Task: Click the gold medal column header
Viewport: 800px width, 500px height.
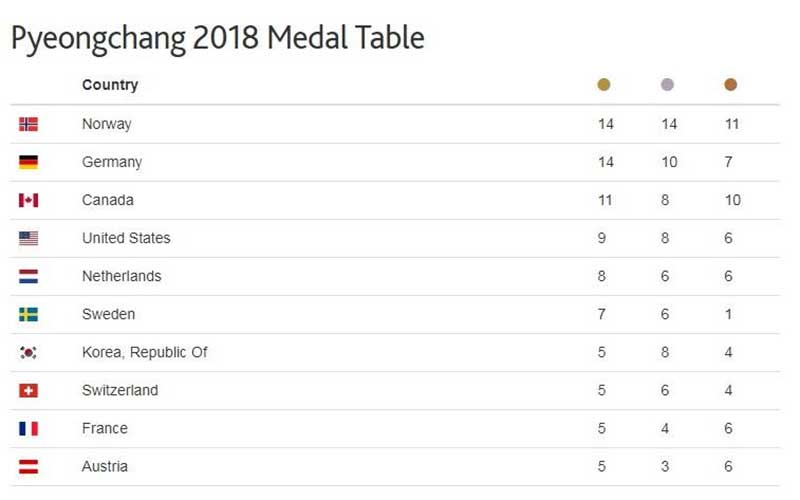Action: click(x=604, y=85)
